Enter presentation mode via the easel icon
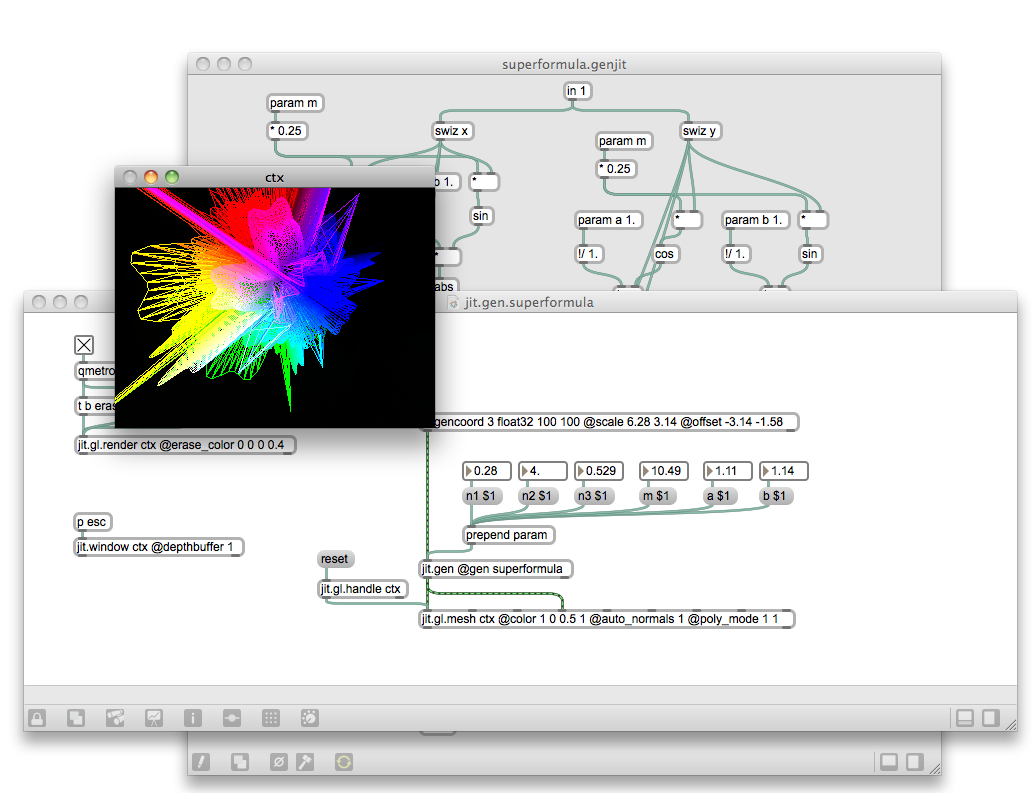This screenshot has height=793, width=1034. click(153, 718)
